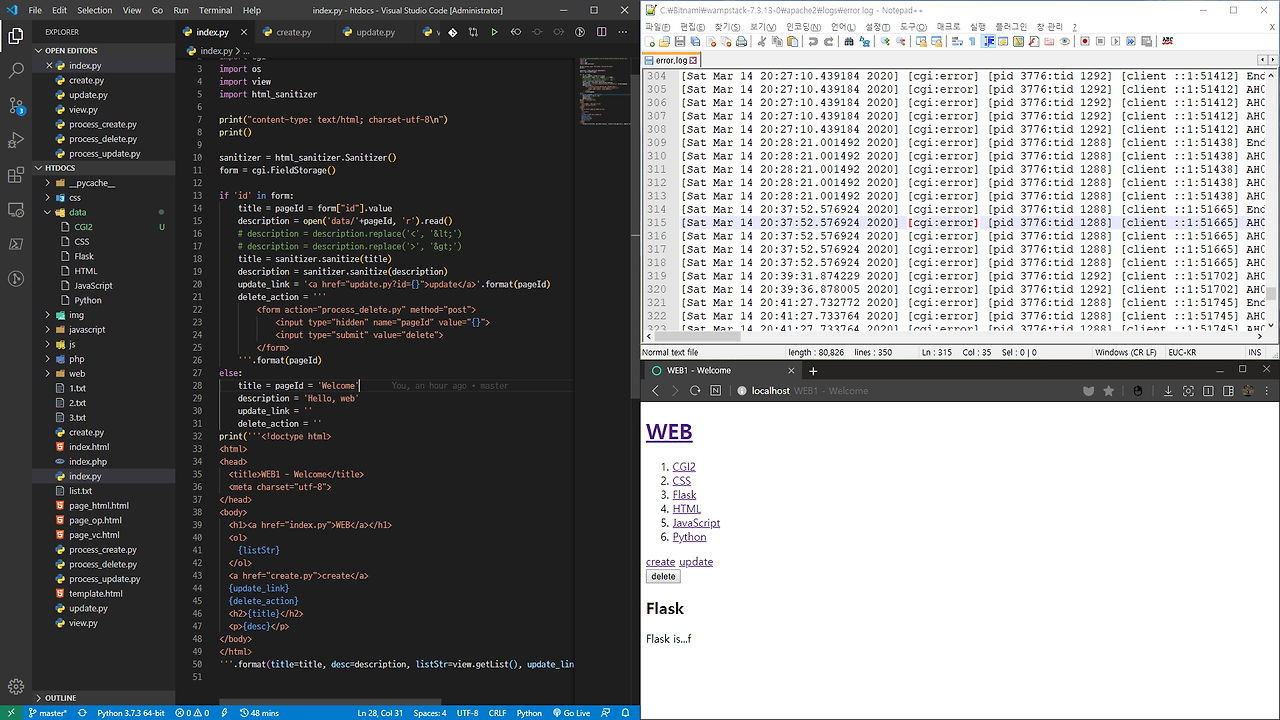
Task: Start macro recording in Notepad++
Action: click(1084, 42)
